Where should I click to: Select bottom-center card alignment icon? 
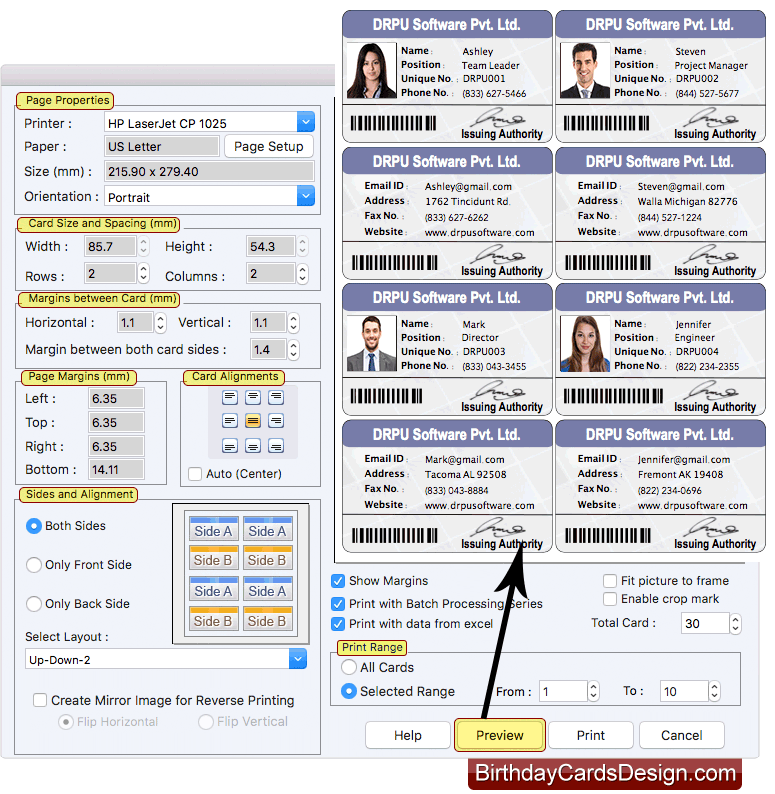tap(253, 446)
